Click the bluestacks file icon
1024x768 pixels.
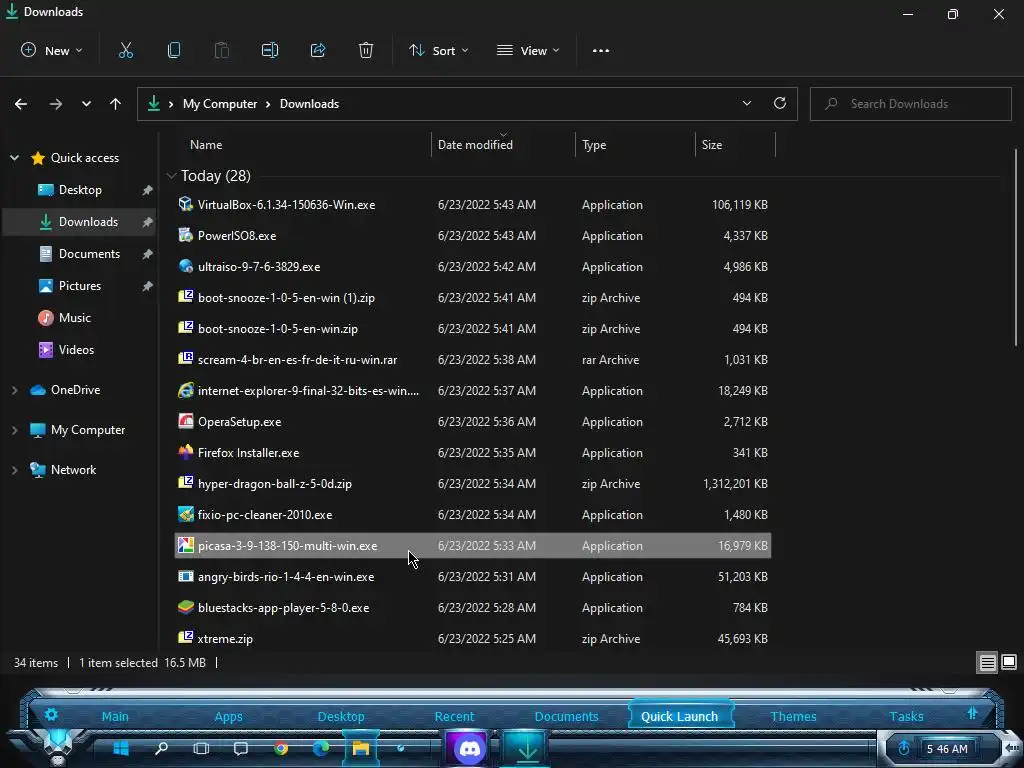pos(185,607)
